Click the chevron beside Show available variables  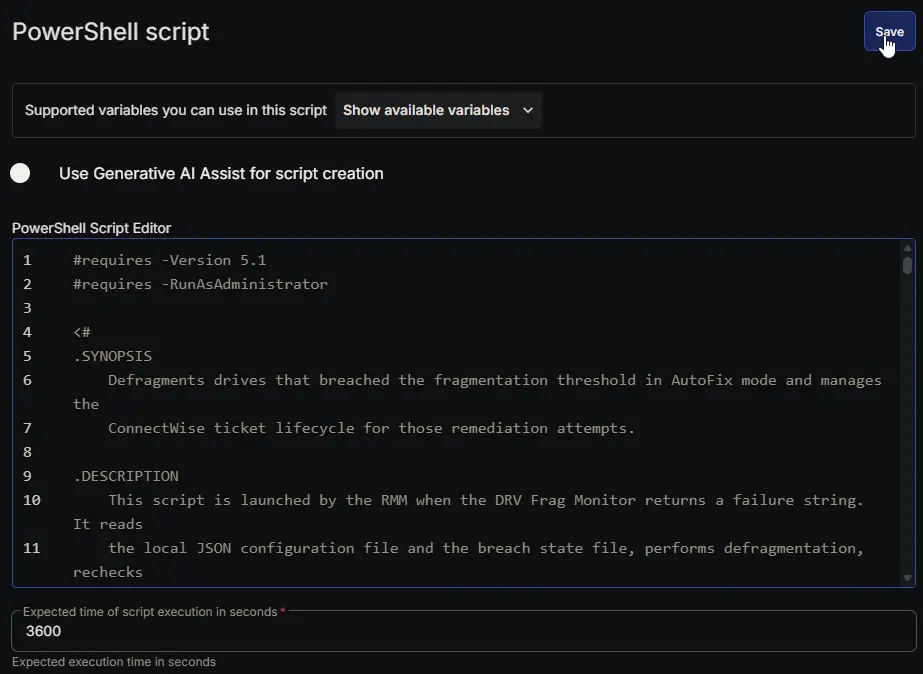point(528,110)
